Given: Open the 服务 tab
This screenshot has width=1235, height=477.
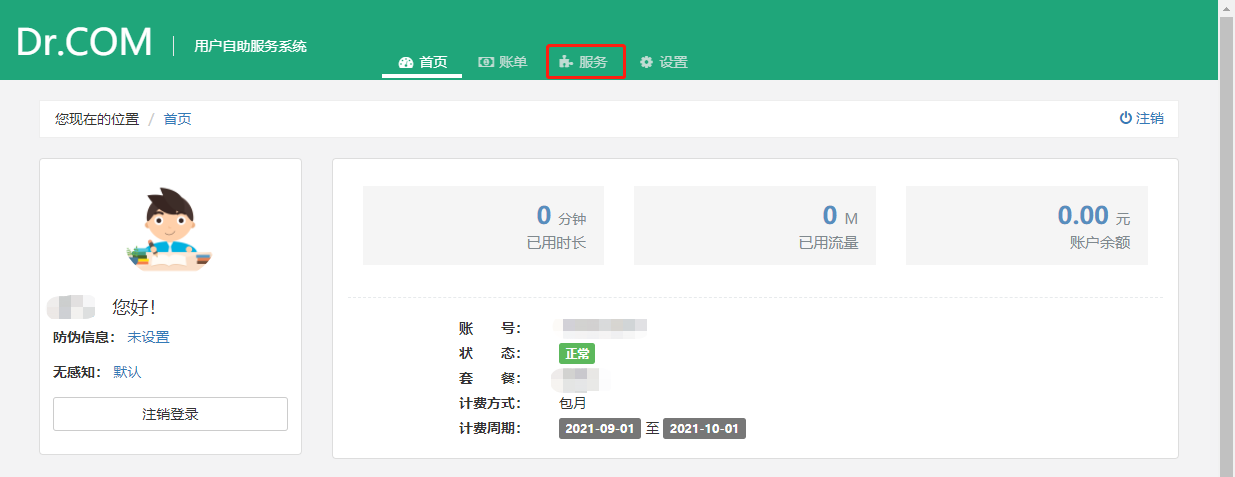Looking at the screenshot, I should click(593, 62).
